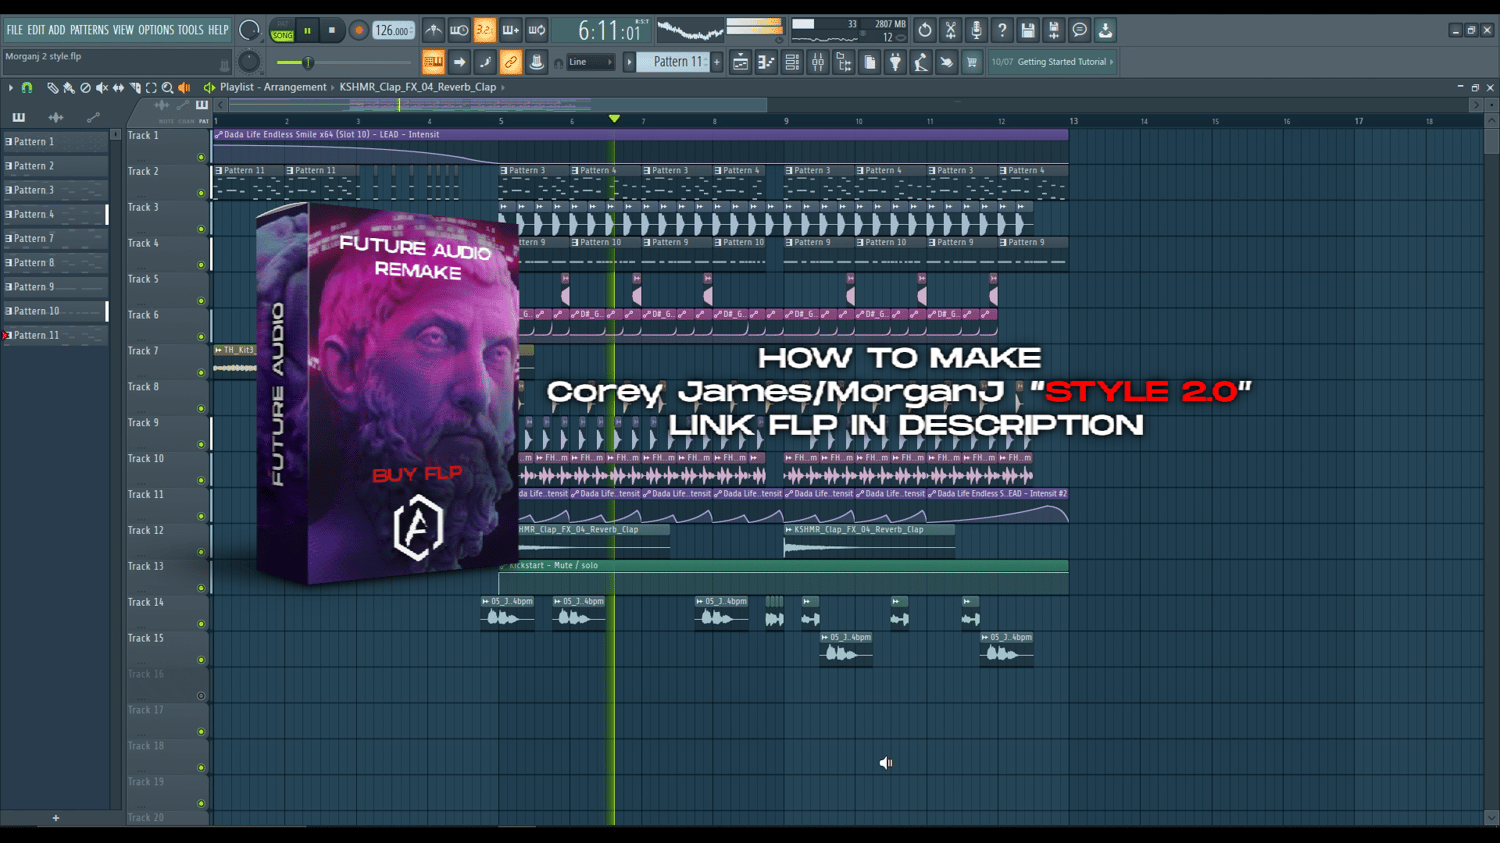Open the chat support bubble icon
The height and width of the screenshot is (843, 1500).
point(1080,30)
